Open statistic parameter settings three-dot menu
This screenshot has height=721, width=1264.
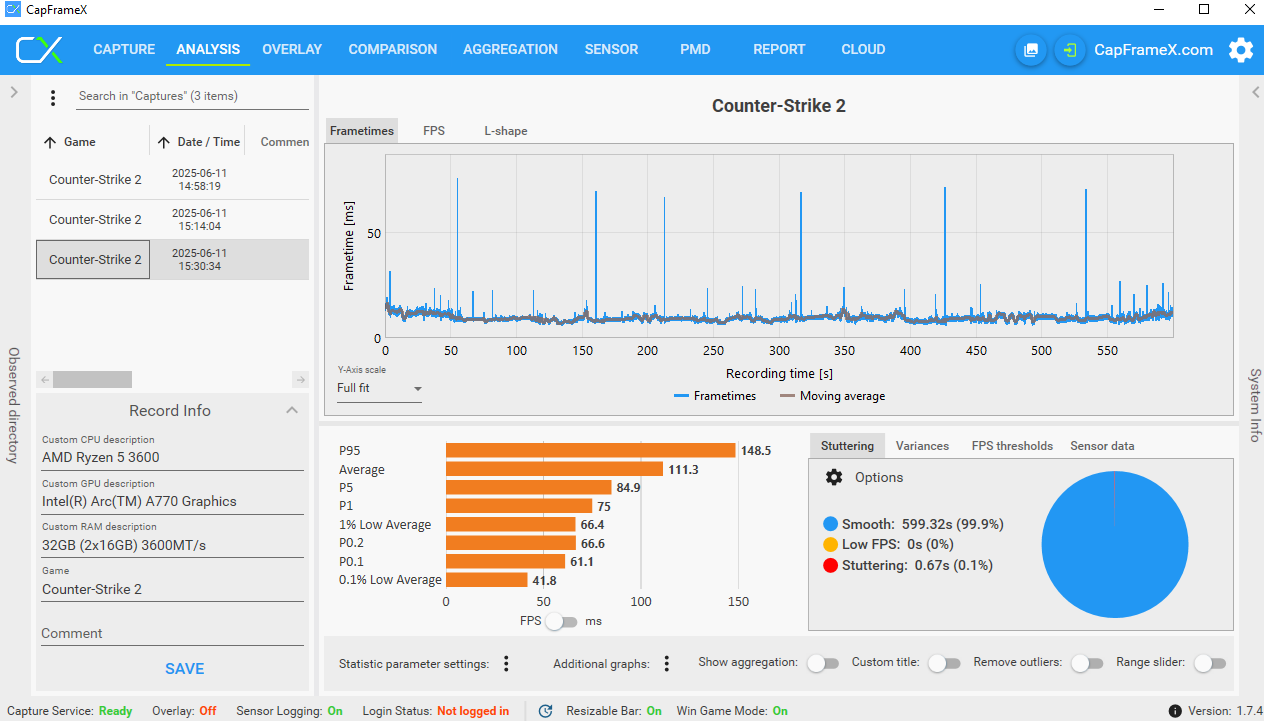pos(507,664)
